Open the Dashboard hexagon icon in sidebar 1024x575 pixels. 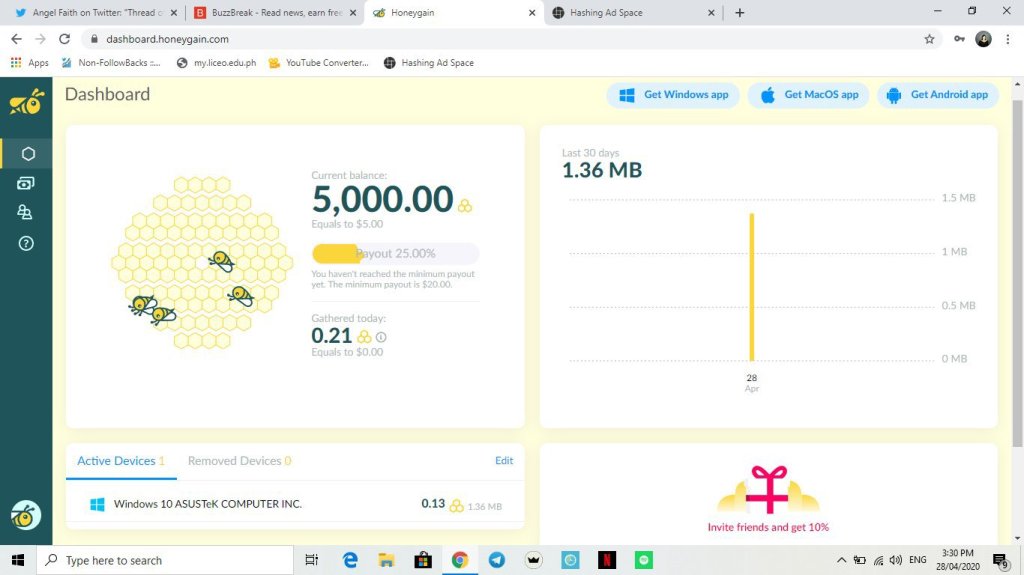[27, 154]
